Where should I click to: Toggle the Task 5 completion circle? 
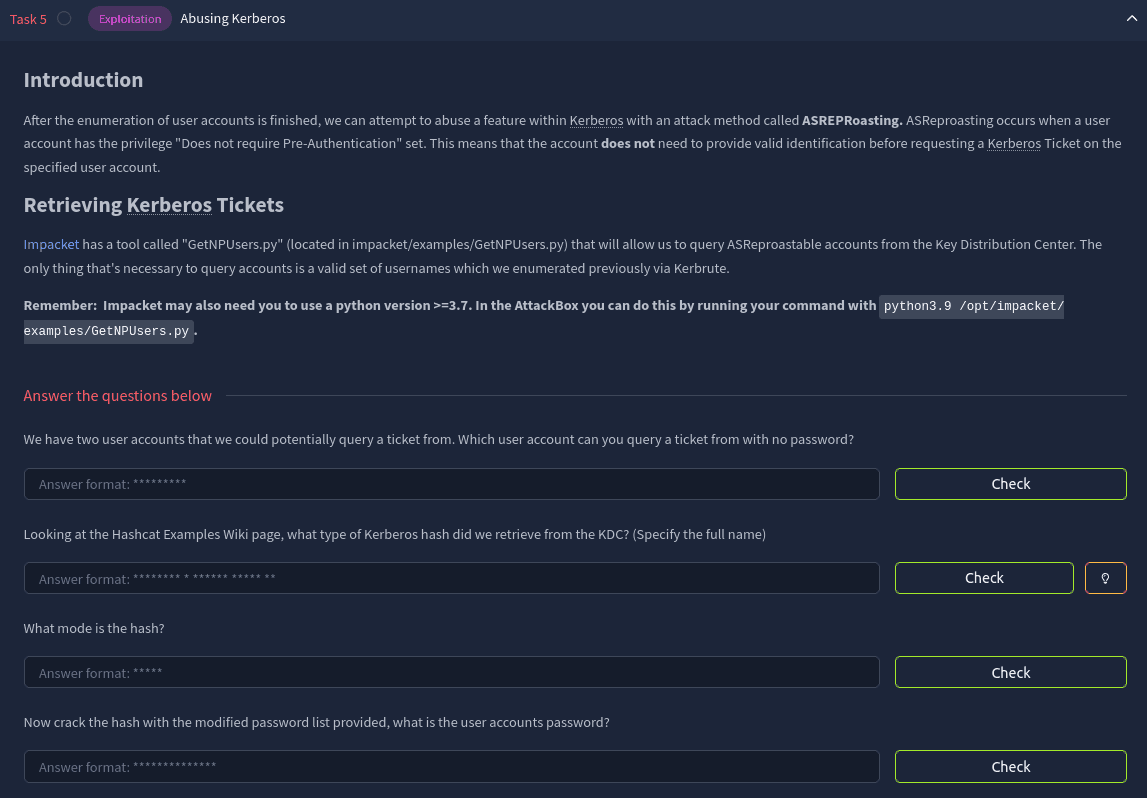pyautogui.click(x=64, y=18)
